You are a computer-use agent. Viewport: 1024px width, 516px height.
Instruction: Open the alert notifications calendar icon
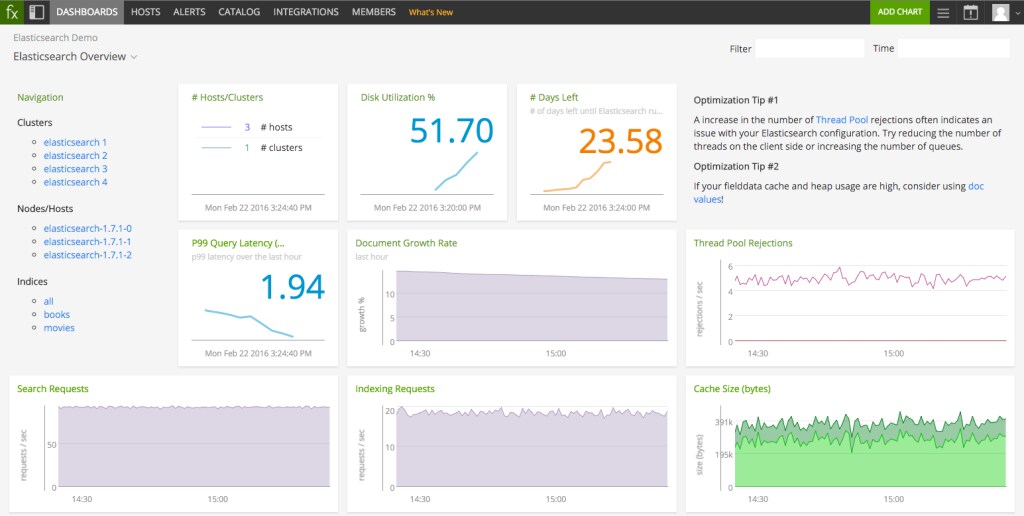point(970,12)
